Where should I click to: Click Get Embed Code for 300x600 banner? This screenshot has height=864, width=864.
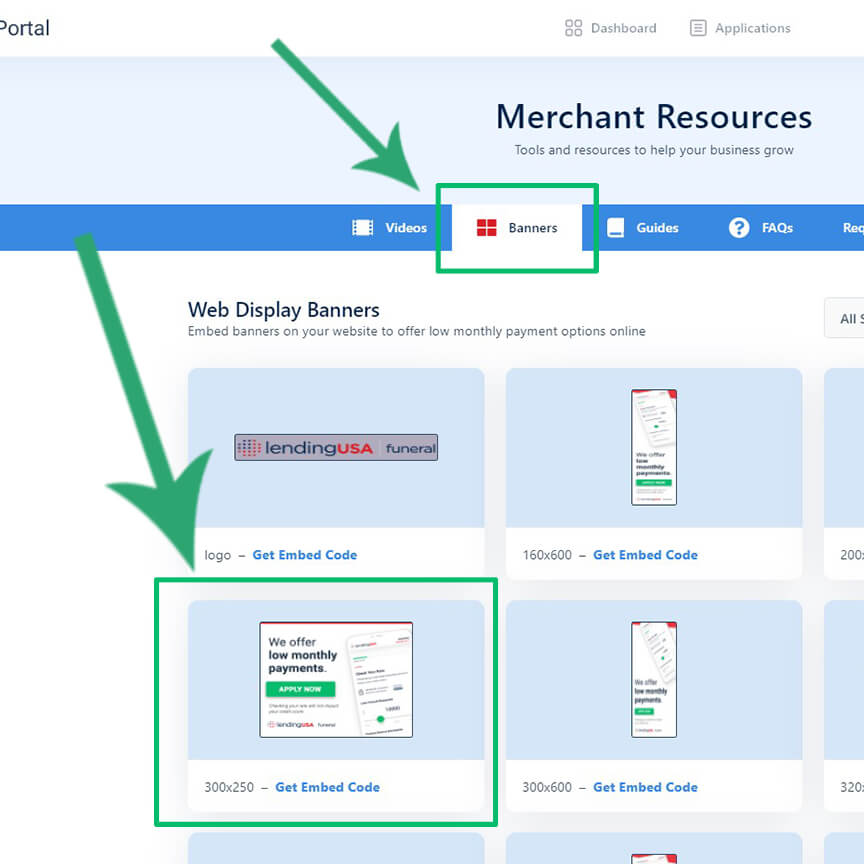[645, 787]
